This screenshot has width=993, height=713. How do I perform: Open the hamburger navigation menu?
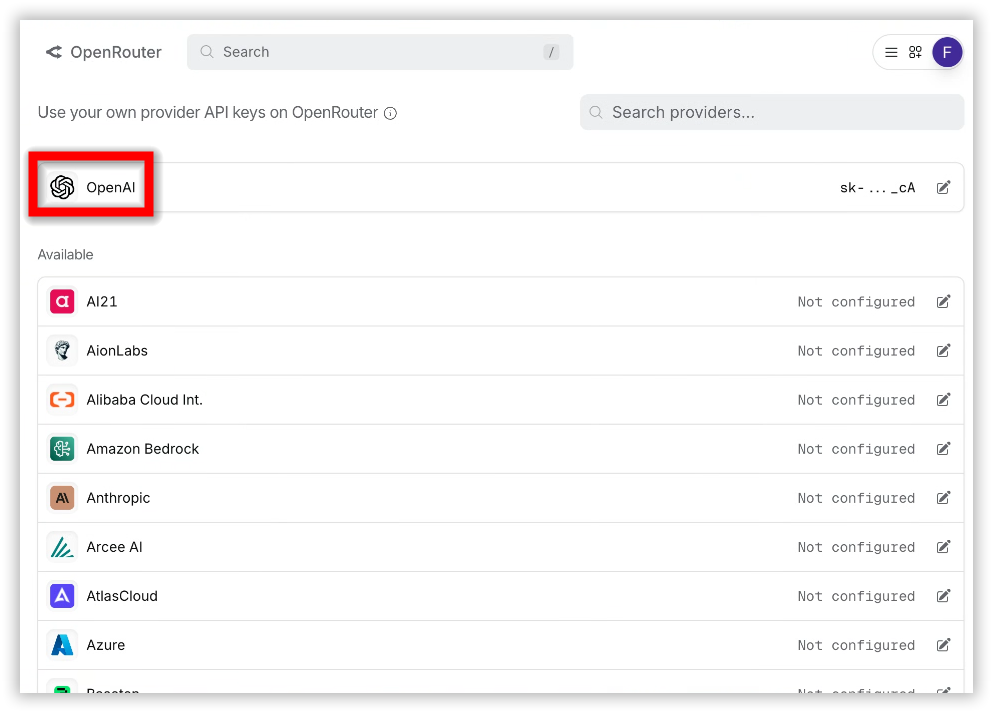click(891, 52)
